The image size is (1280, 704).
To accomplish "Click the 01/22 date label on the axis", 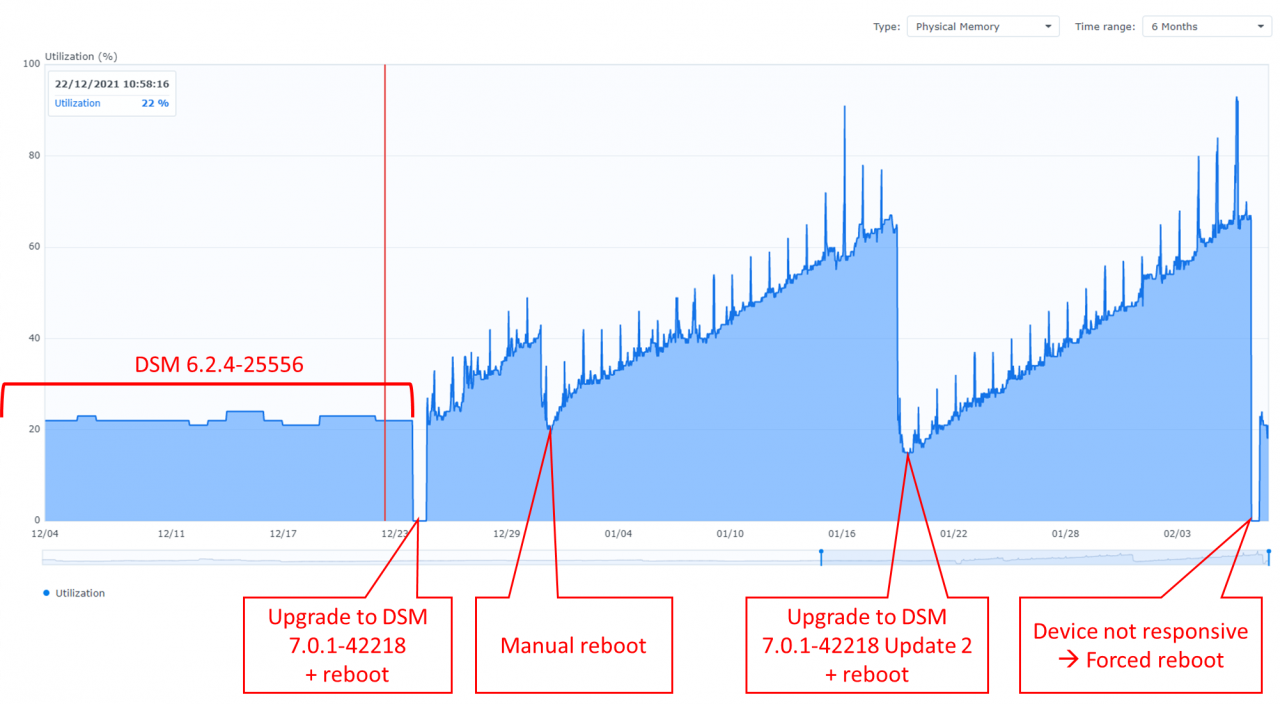I will point(953,533).
